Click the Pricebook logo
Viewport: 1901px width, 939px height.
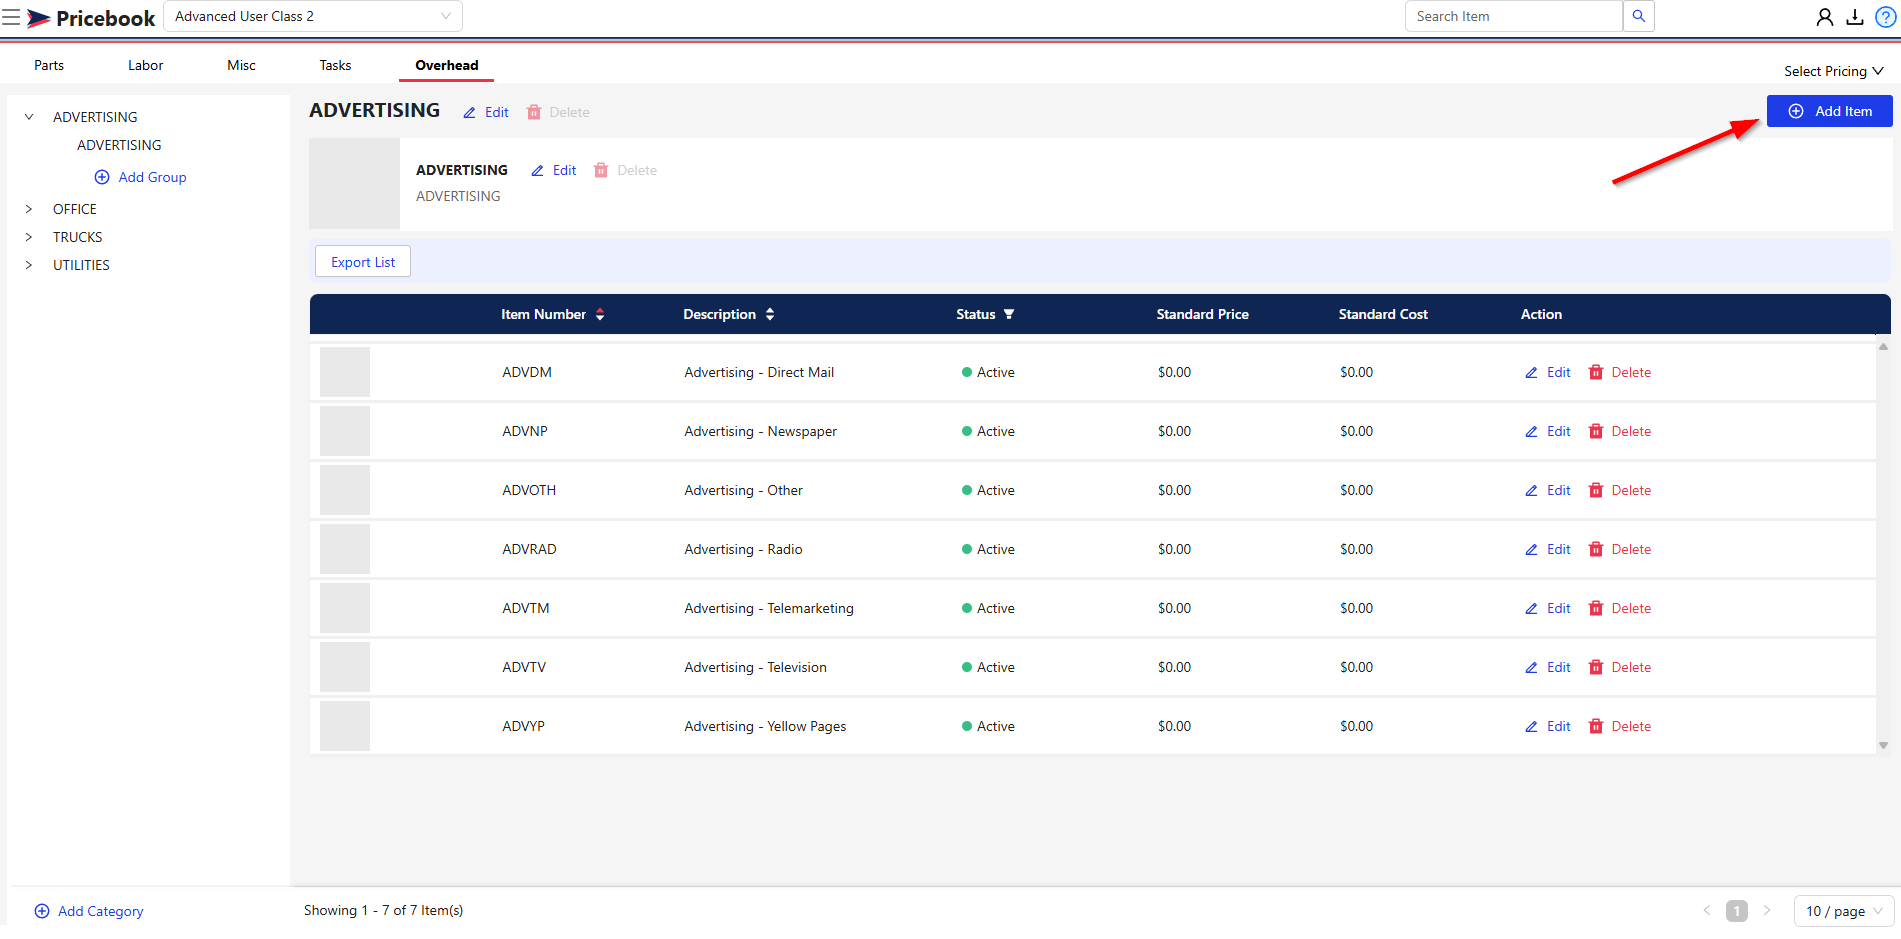coord(91,18)
